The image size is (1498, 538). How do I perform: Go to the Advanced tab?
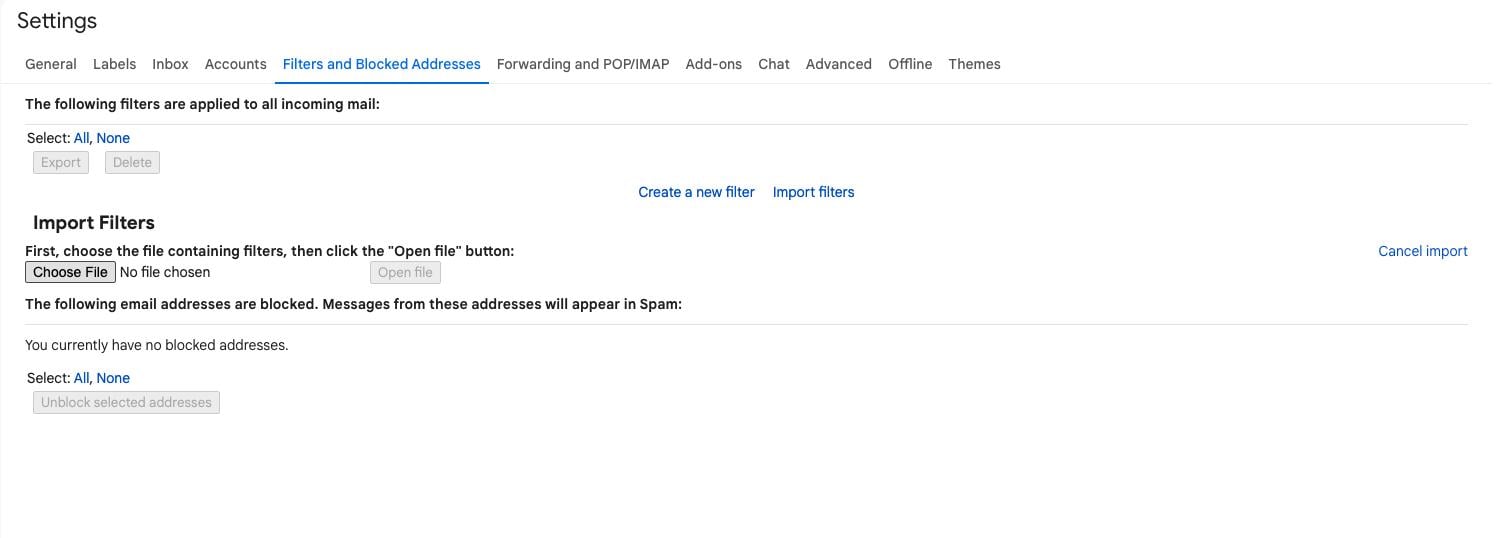pos(838,64)
